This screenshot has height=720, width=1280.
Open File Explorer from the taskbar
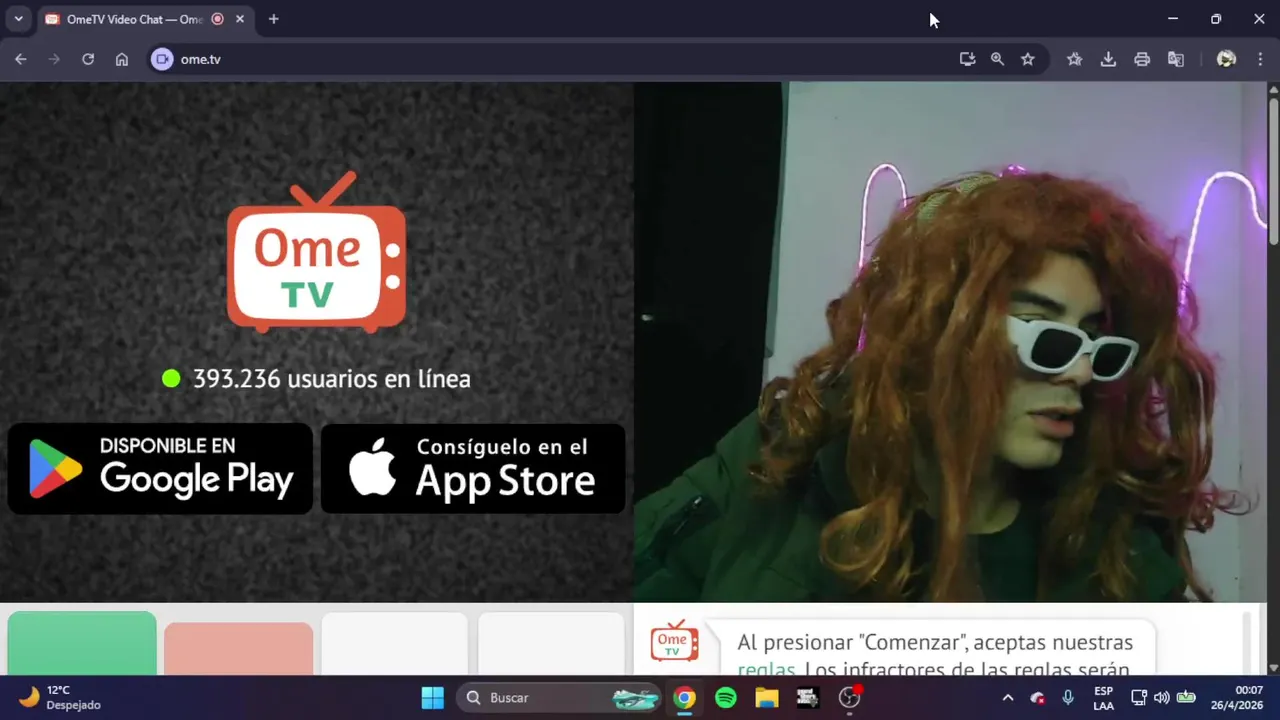coord(767,697)
